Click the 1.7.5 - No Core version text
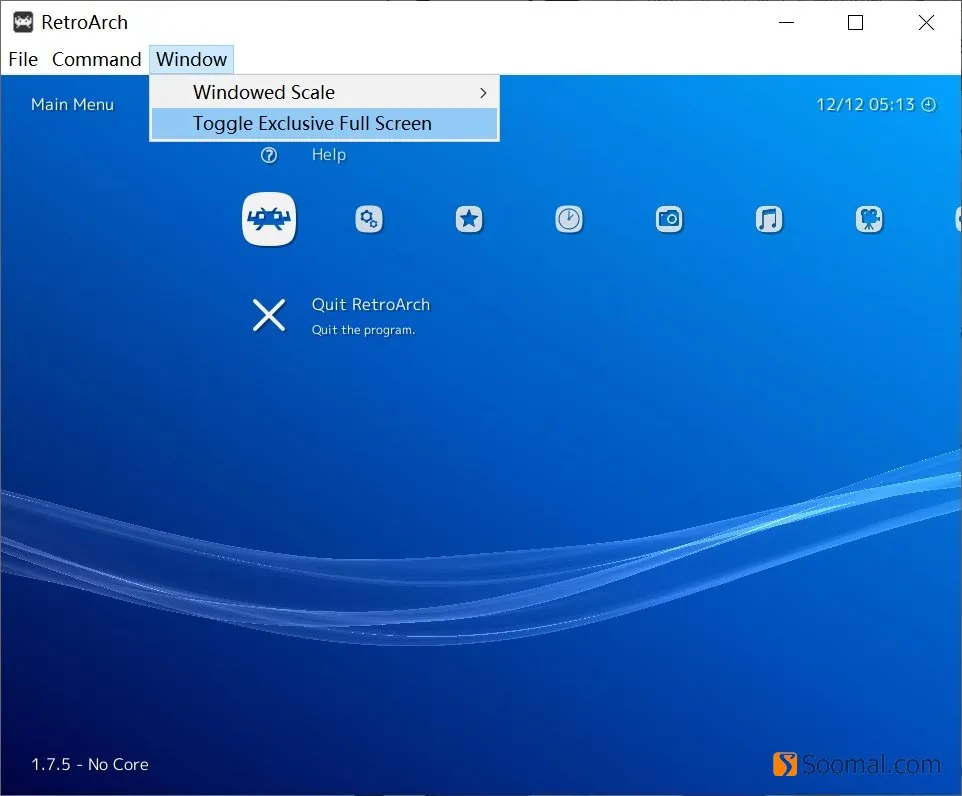This screenshot has width=962, height=796. click(x=90, y=764)
